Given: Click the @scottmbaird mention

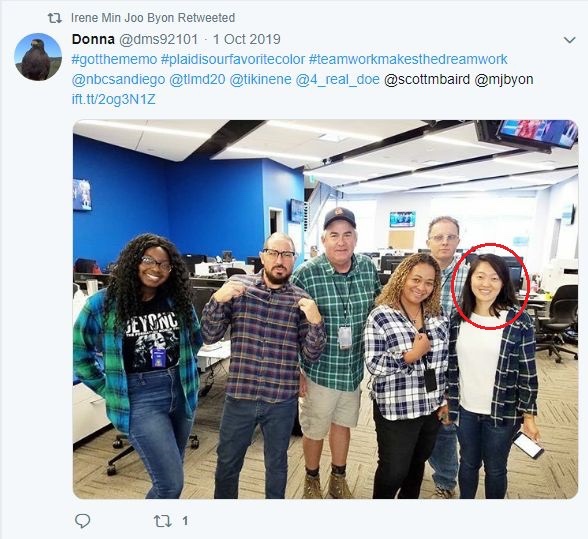Looking at the screenshot, I should point(427,80).
